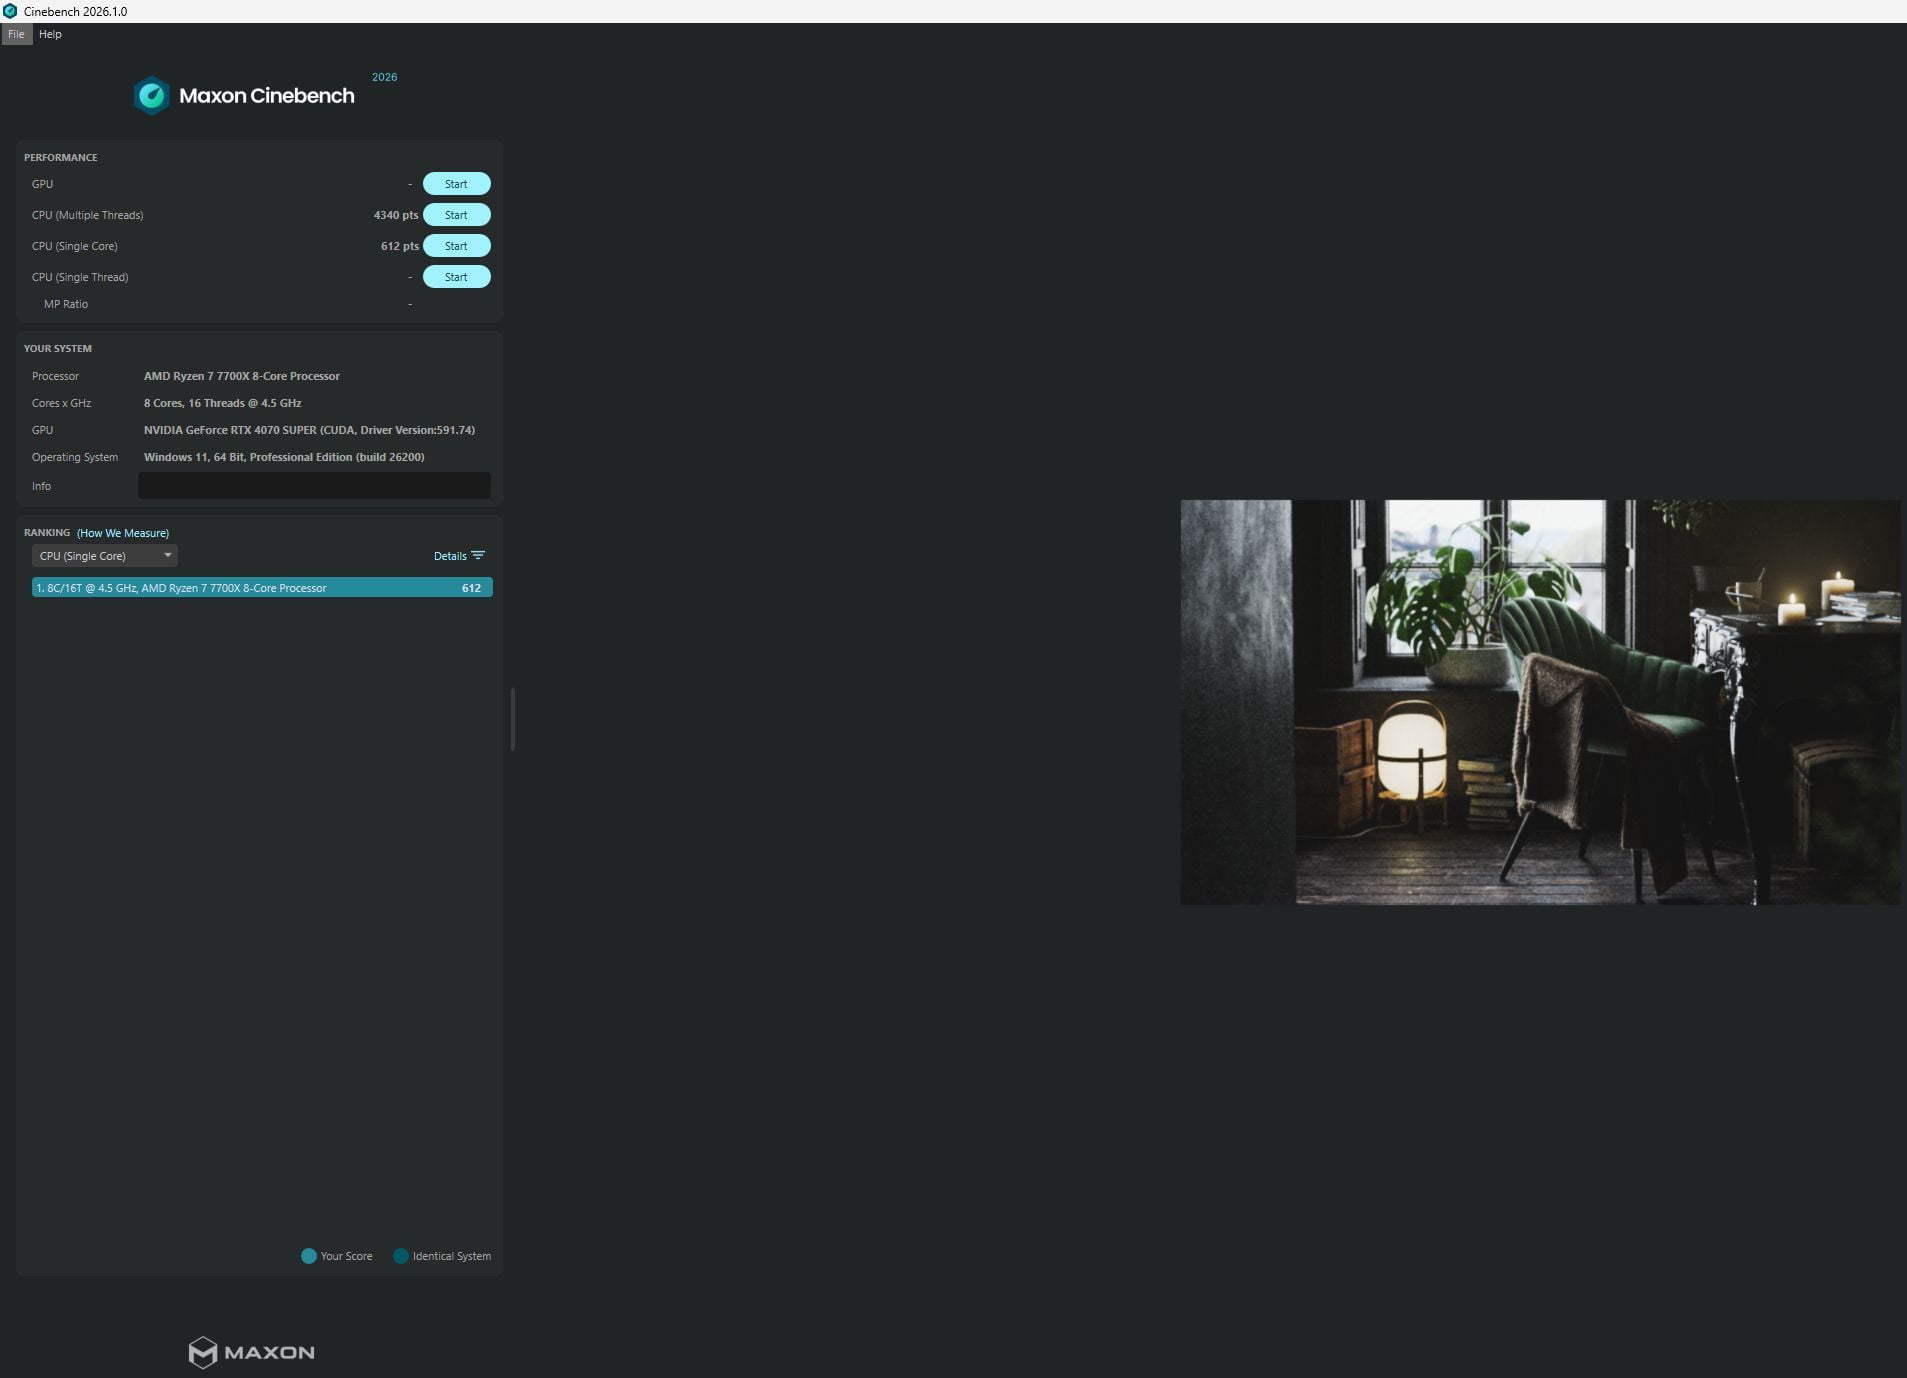Click the Windows 11 operating system text
The image size is (1907, 1378).
coord(284,457)
